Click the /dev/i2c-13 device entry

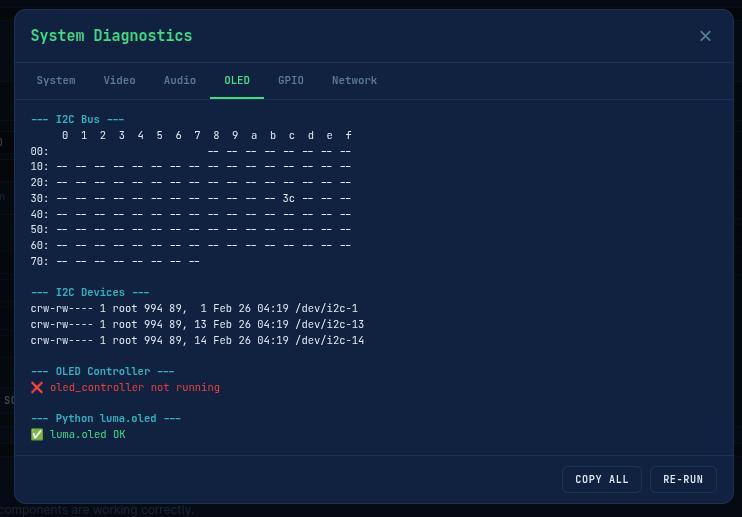197,325
